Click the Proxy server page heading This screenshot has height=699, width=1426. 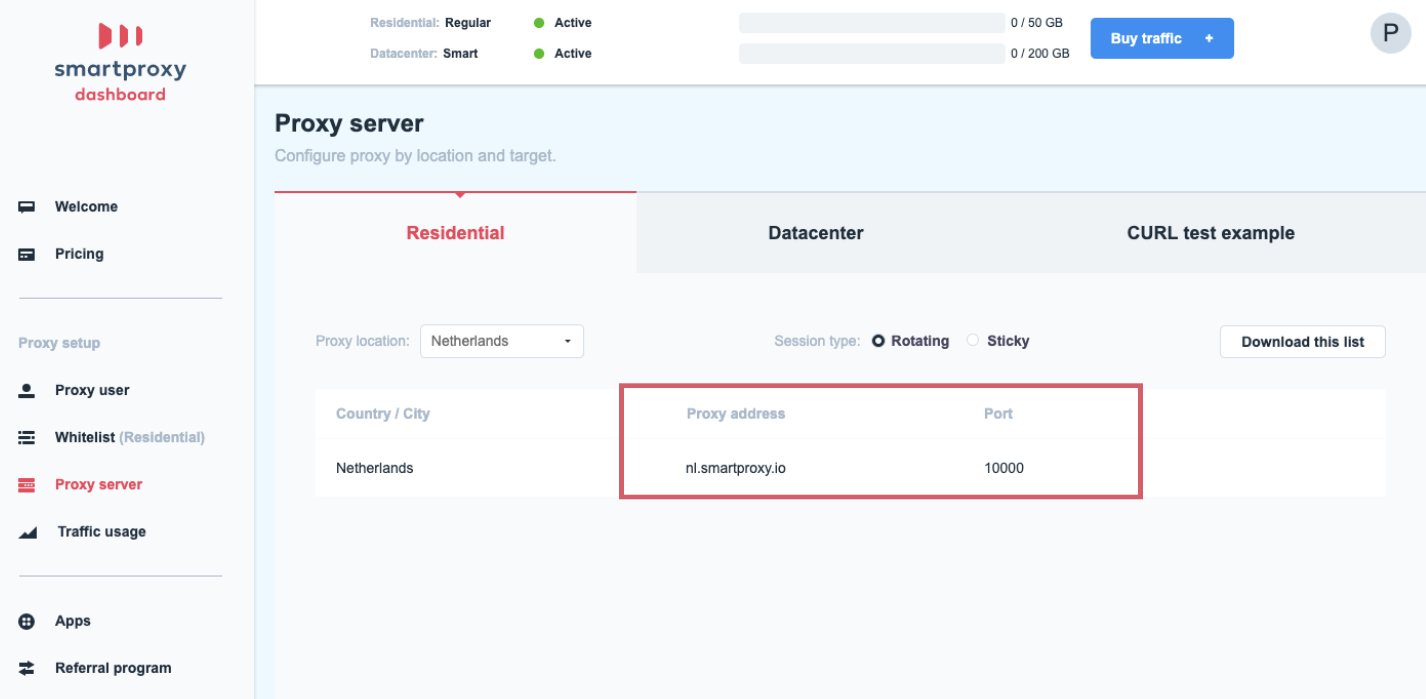349,124
